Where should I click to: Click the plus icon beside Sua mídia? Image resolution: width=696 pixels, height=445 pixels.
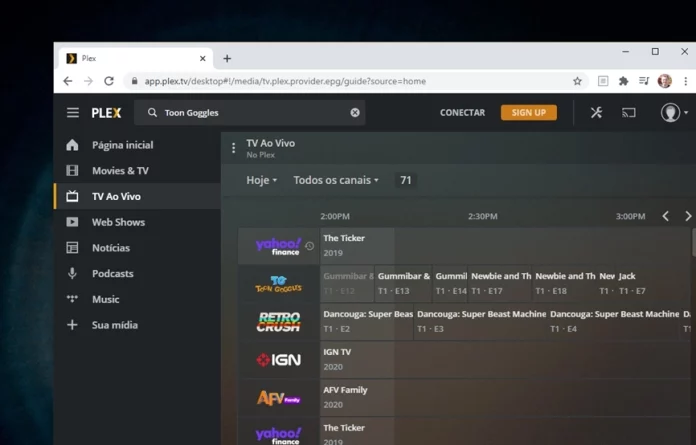coord(72,325)
